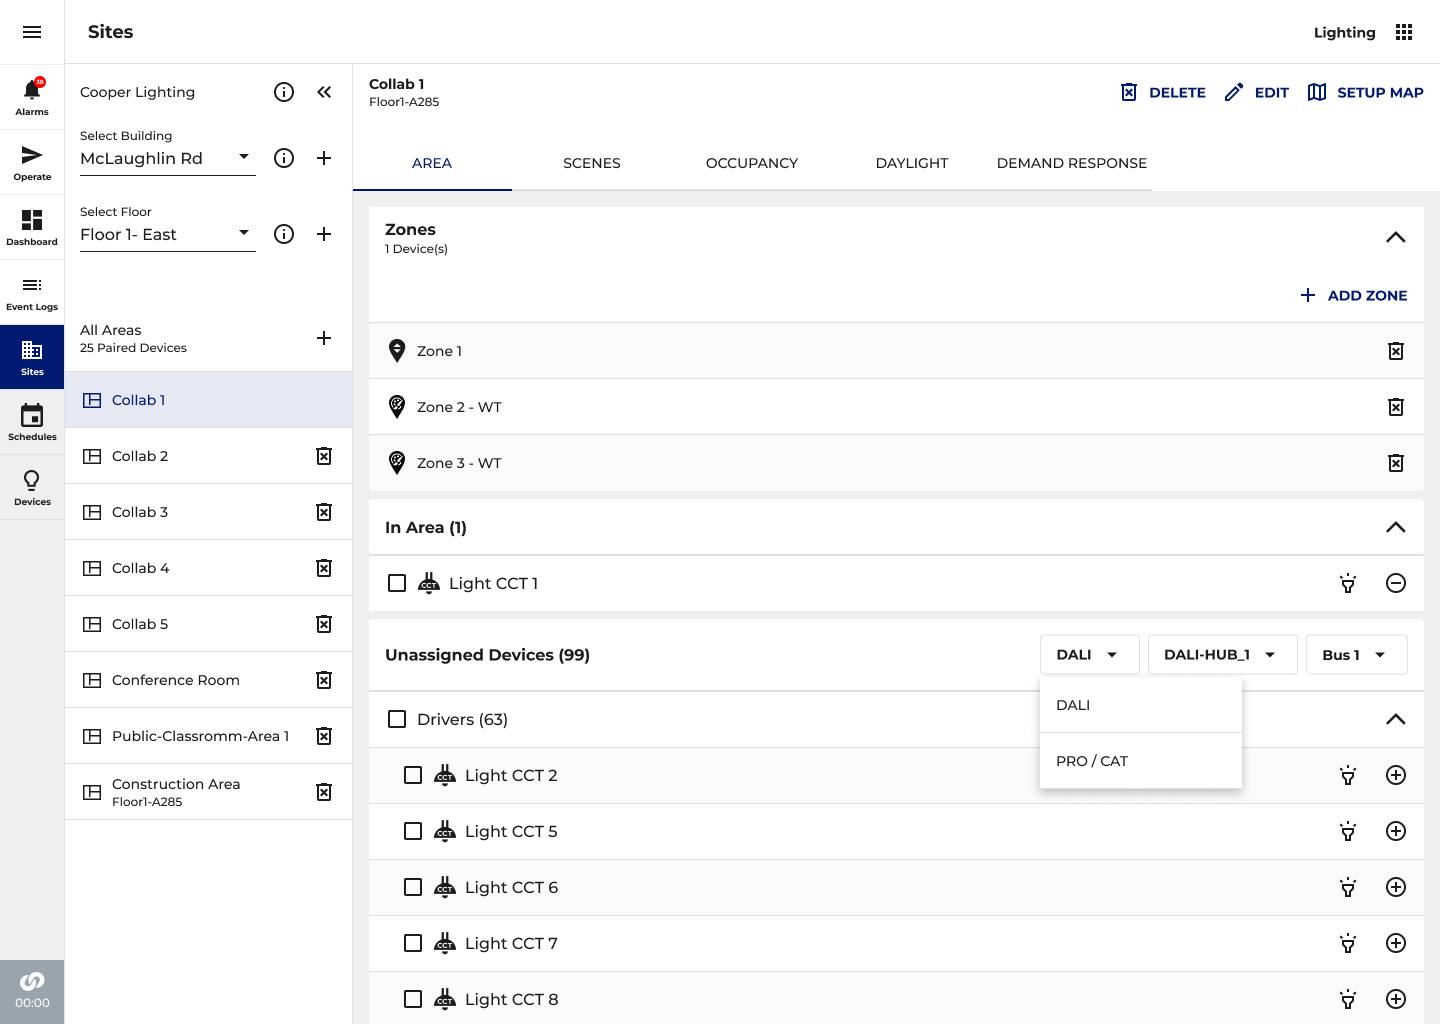Open SETUP MAP
Screen dimensions: 1440x1024
tap(1365, 92)
